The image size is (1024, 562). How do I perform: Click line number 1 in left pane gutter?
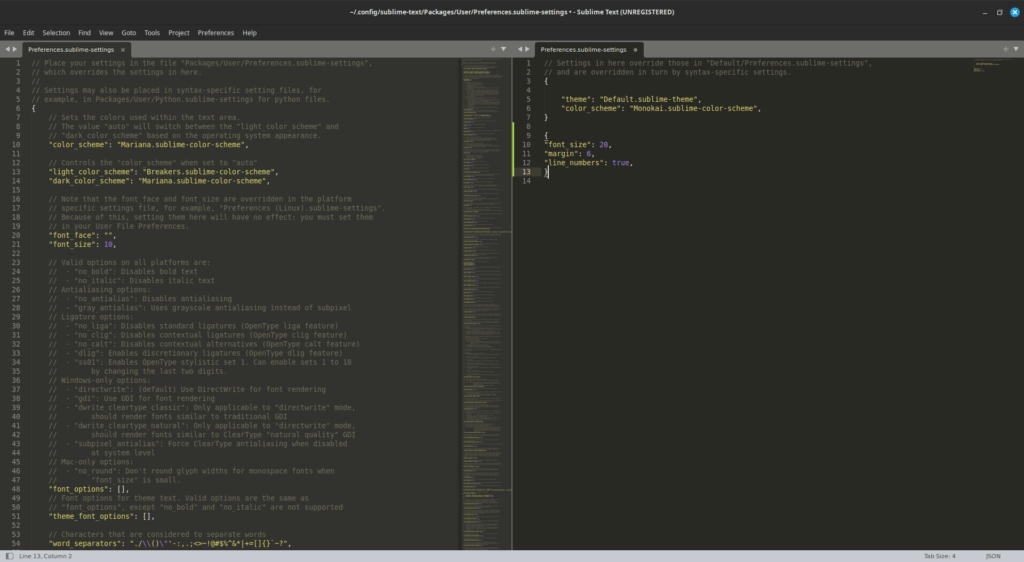pos(18,64)
